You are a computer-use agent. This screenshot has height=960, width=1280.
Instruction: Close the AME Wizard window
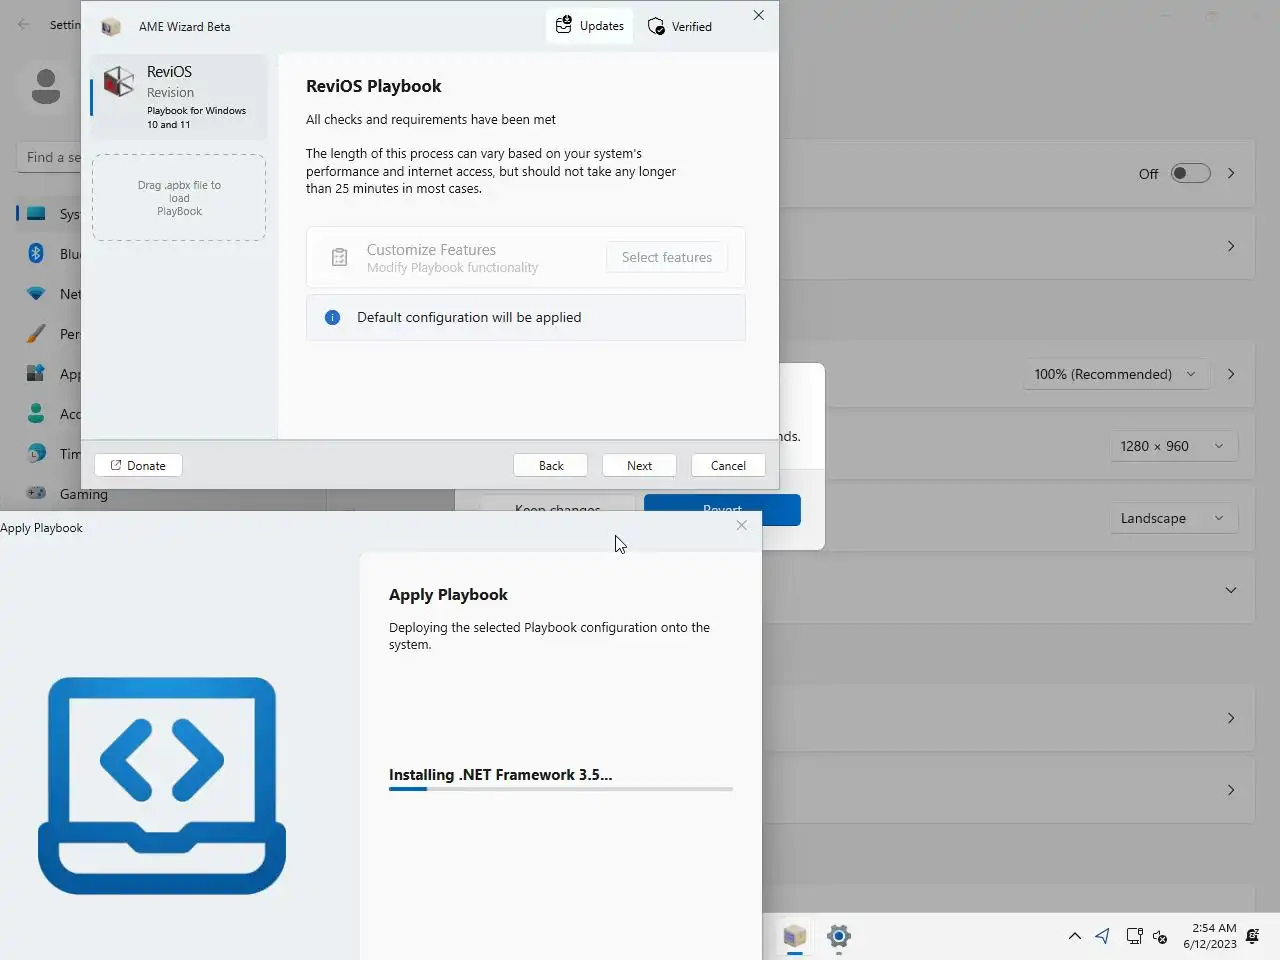coord(759,15)
